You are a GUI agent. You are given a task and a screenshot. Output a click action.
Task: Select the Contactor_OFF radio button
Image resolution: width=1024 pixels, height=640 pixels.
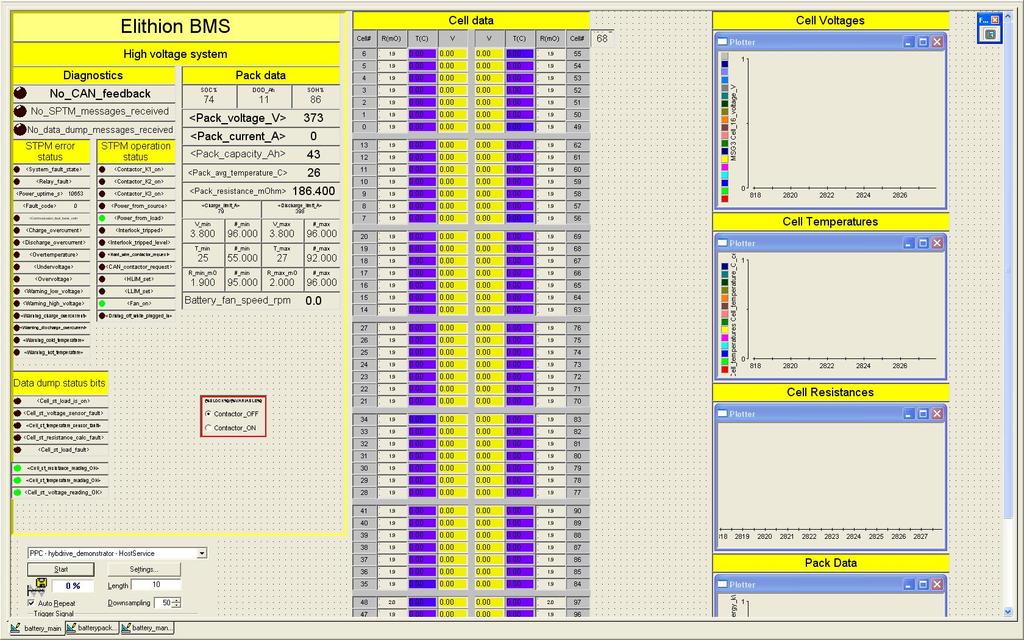[208, 414]
